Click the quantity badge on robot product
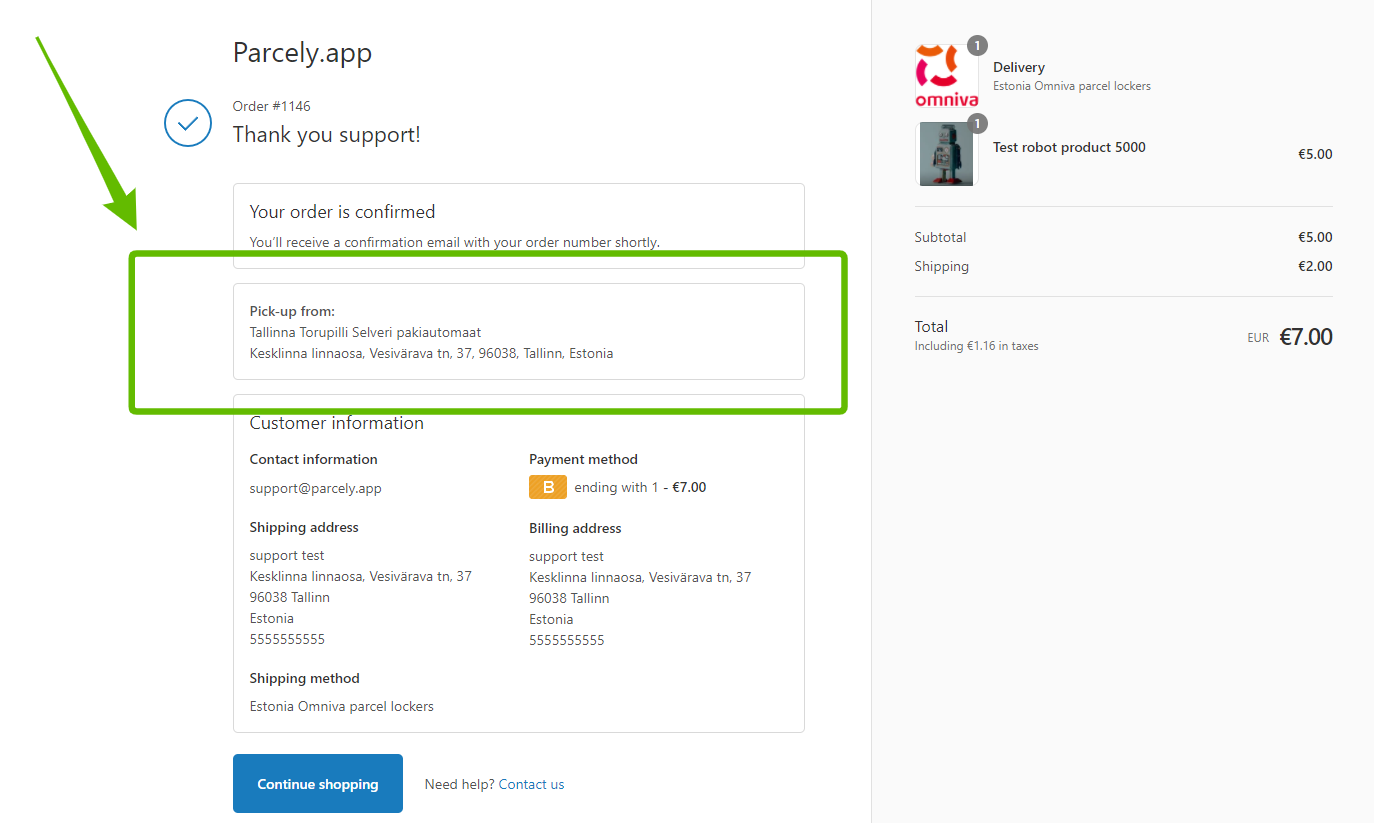The width and height of the screenshot is (1374, 823). 977,124
